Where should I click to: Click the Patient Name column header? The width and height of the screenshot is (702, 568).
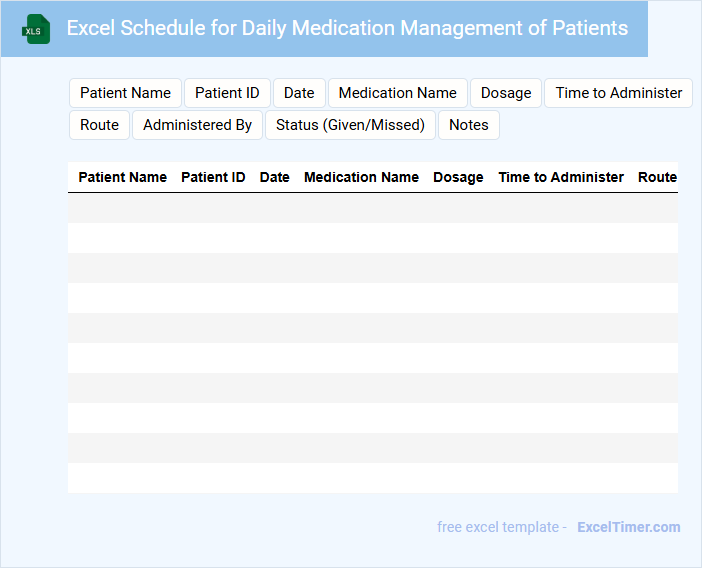click(x=122, y=177)
